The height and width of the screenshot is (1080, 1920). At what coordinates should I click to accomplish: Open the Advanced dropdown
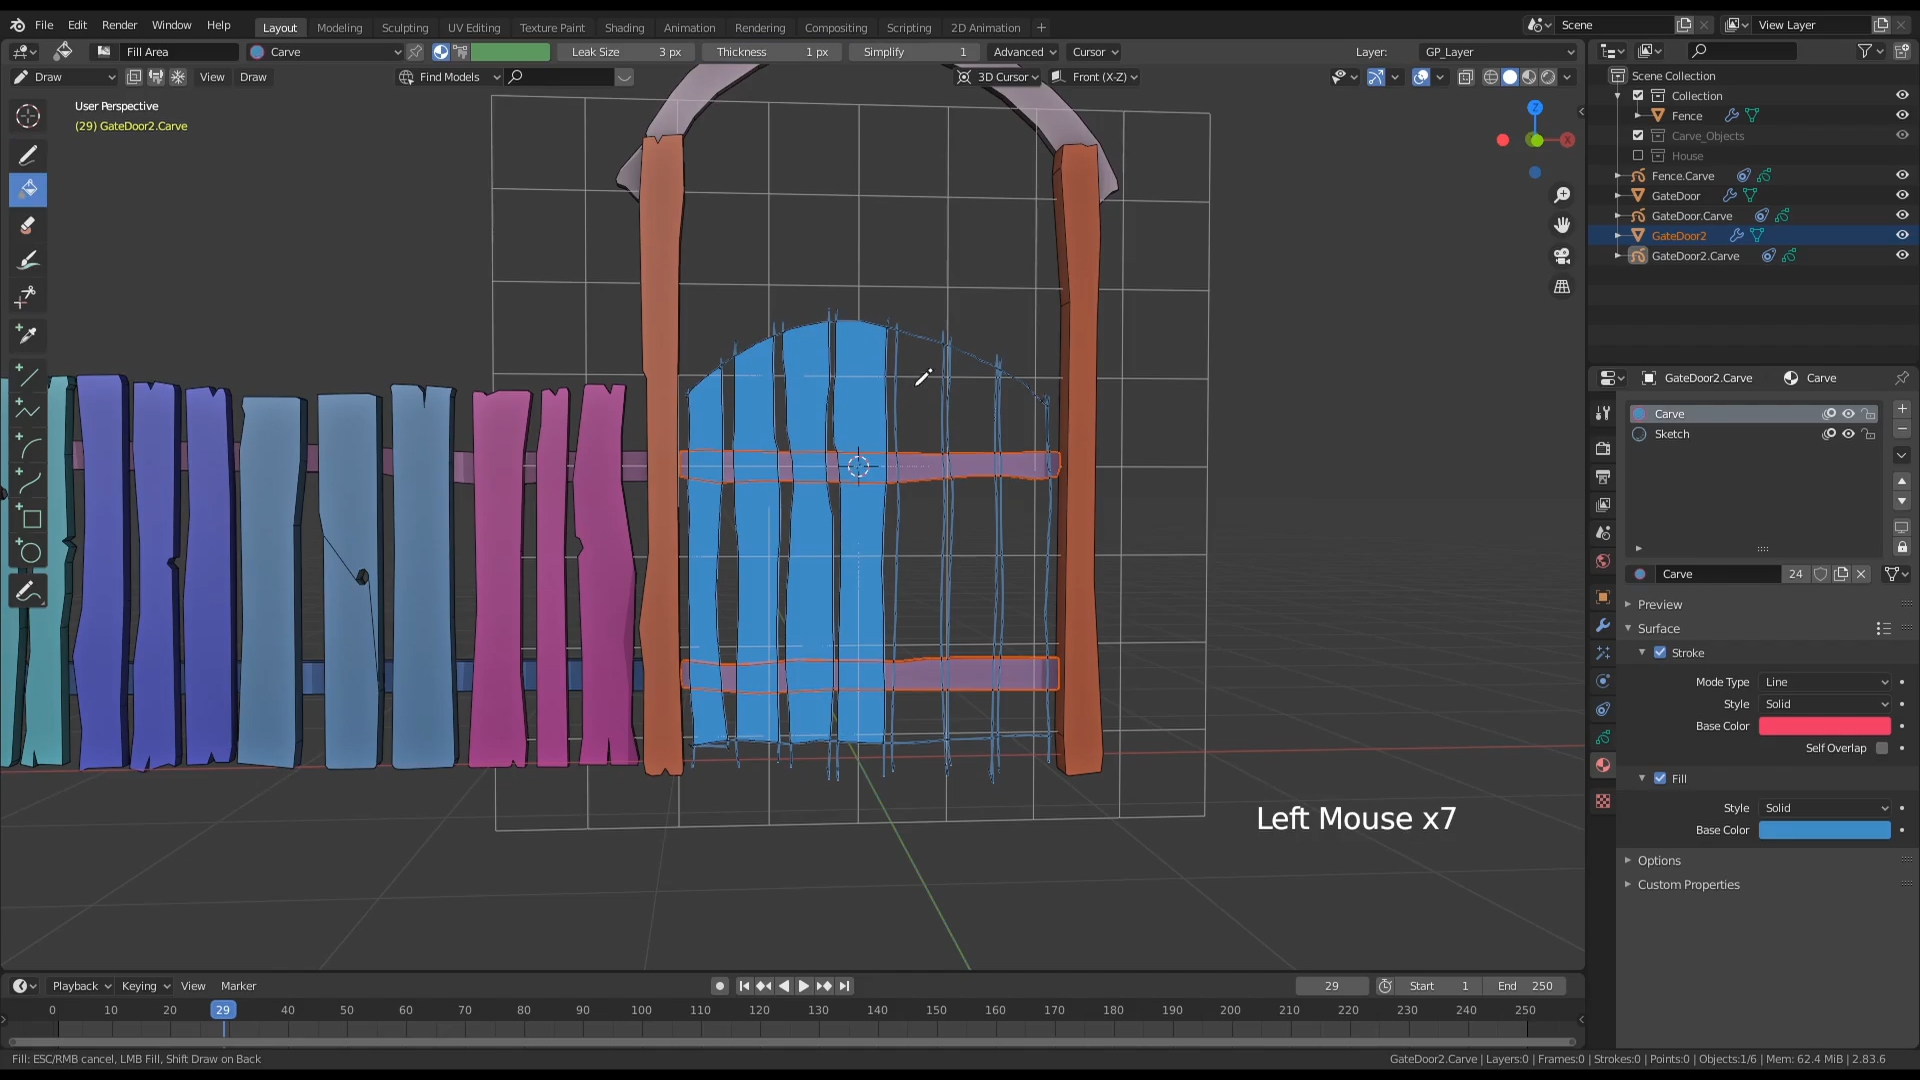(1024, 52)
